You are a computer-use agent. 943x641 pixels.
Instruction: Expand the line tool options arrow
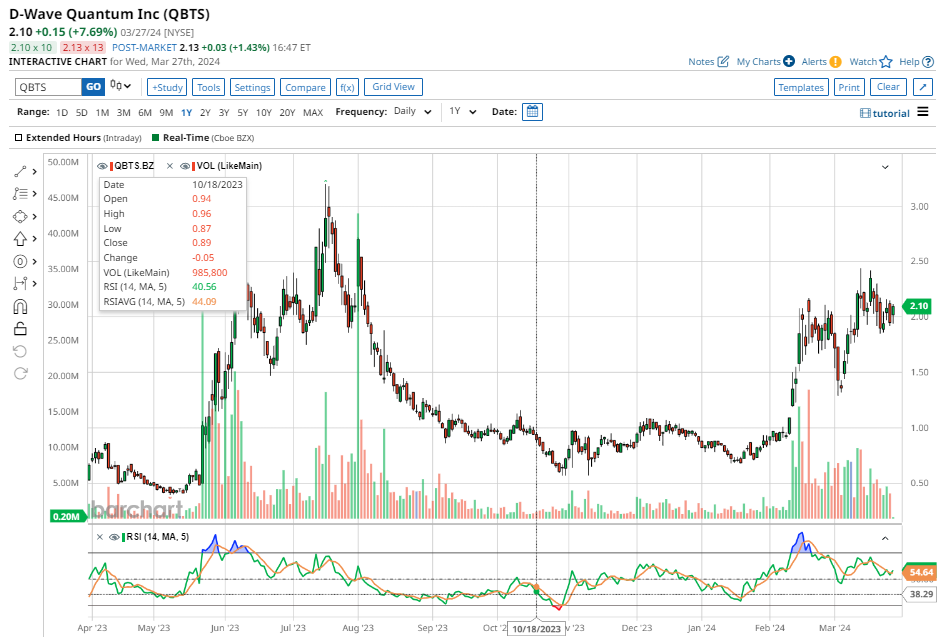click(34, 172)
